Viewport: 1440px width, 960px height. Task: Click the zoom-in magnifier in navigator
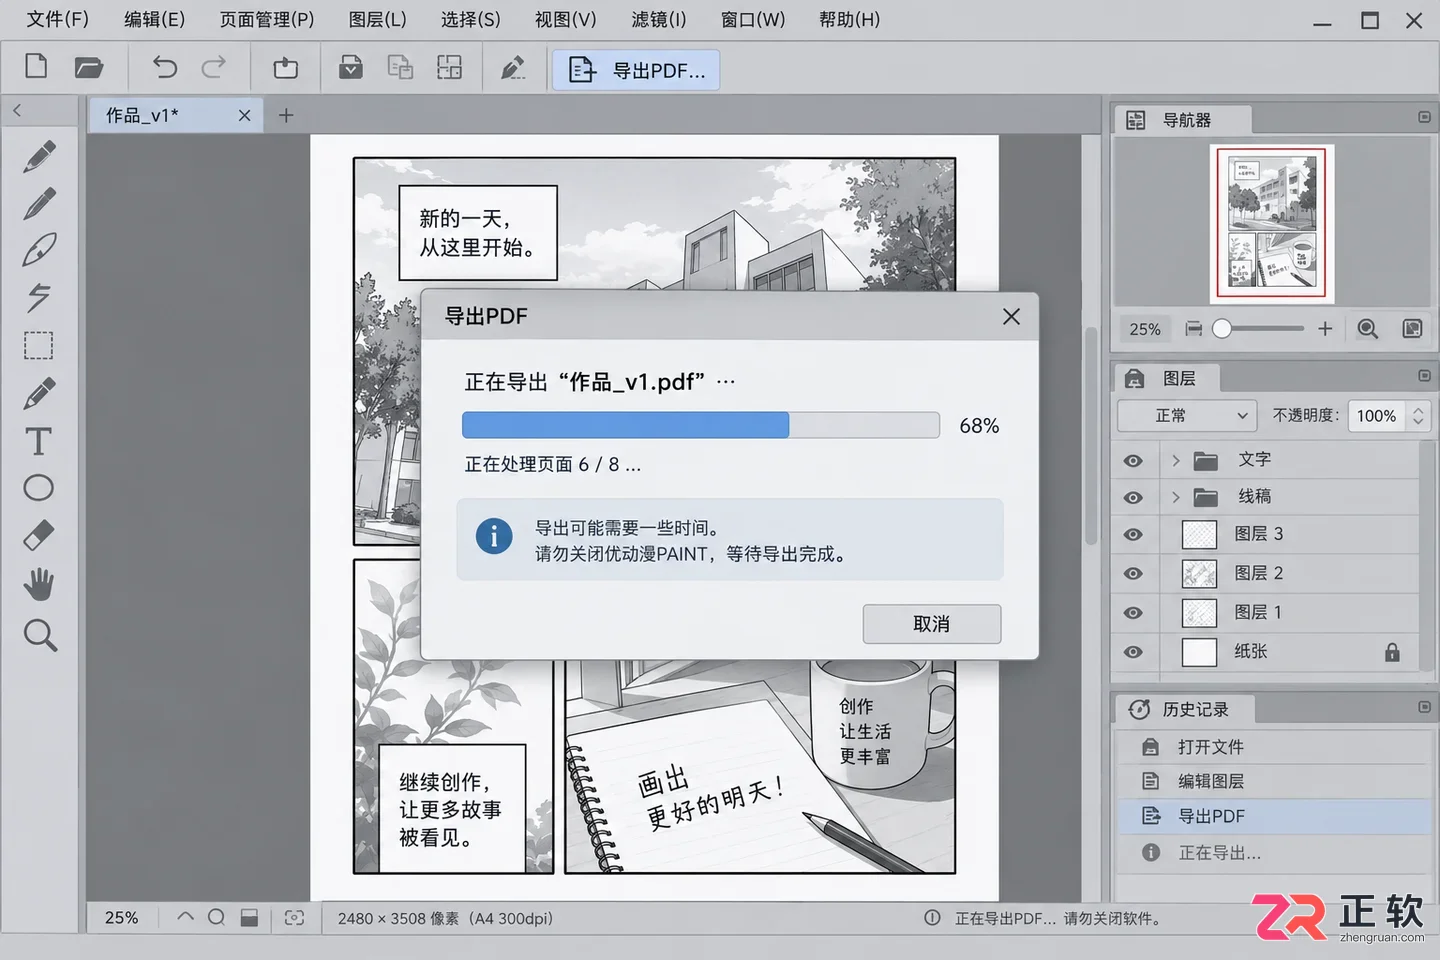[1367, 329]
